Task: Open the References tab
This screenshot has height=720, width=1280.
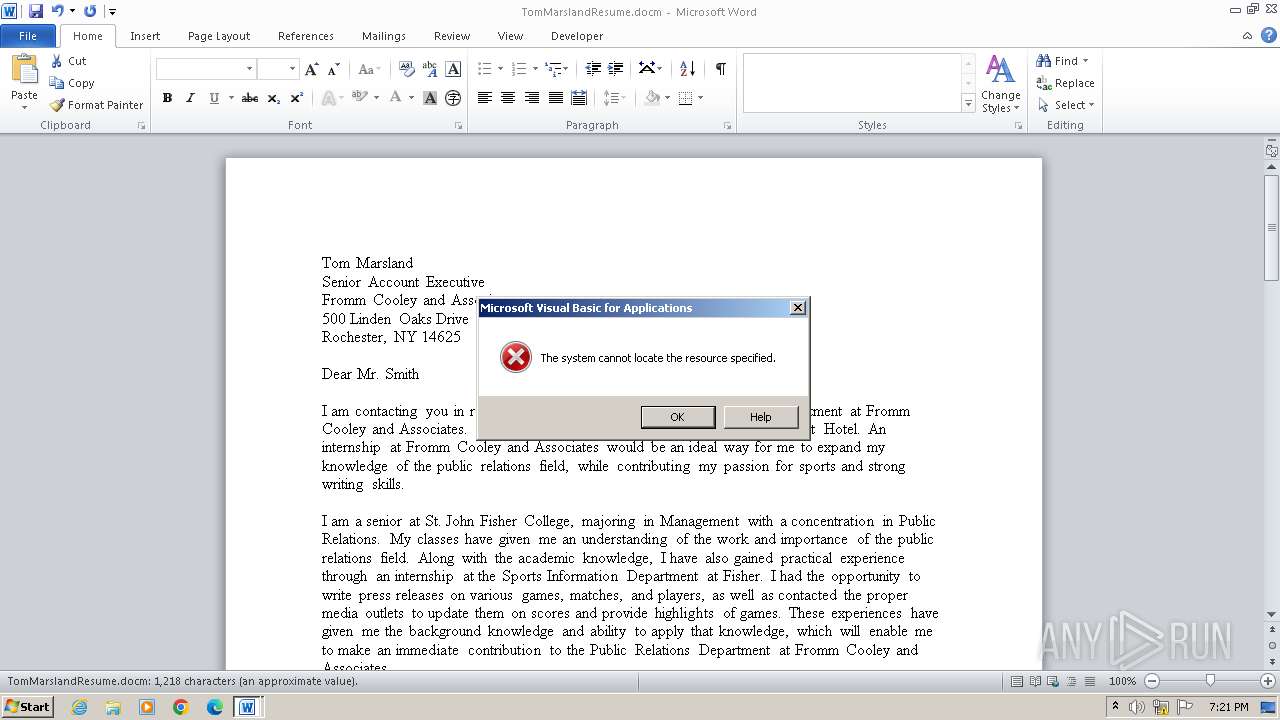Action: 306,36
